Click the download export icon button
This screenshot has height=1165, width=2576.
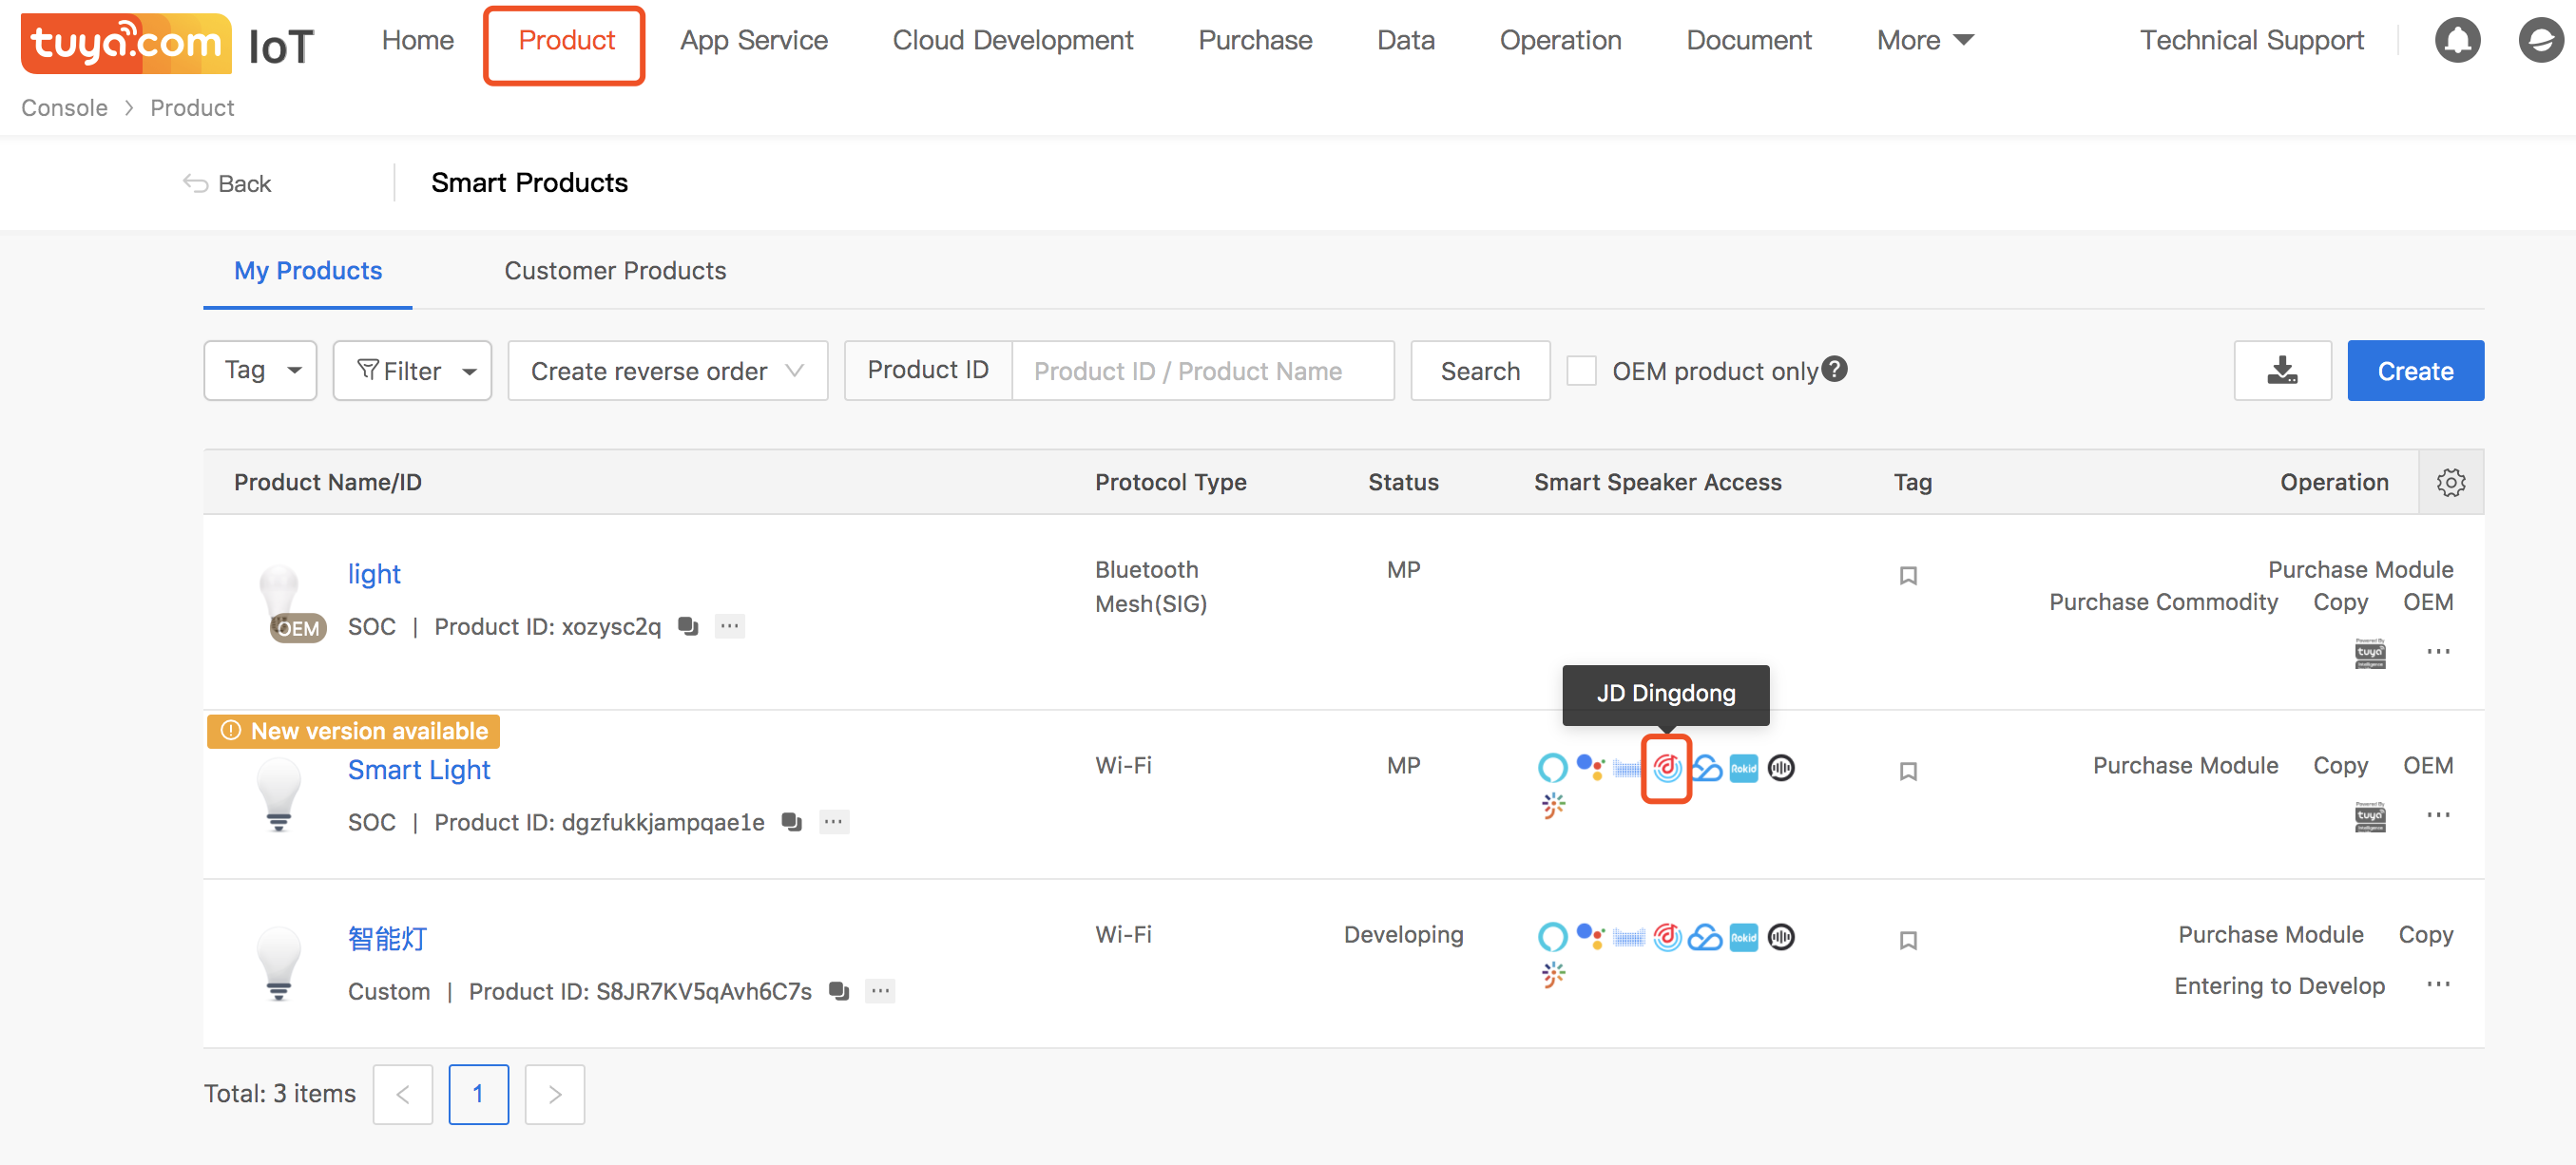[2282, 371]
